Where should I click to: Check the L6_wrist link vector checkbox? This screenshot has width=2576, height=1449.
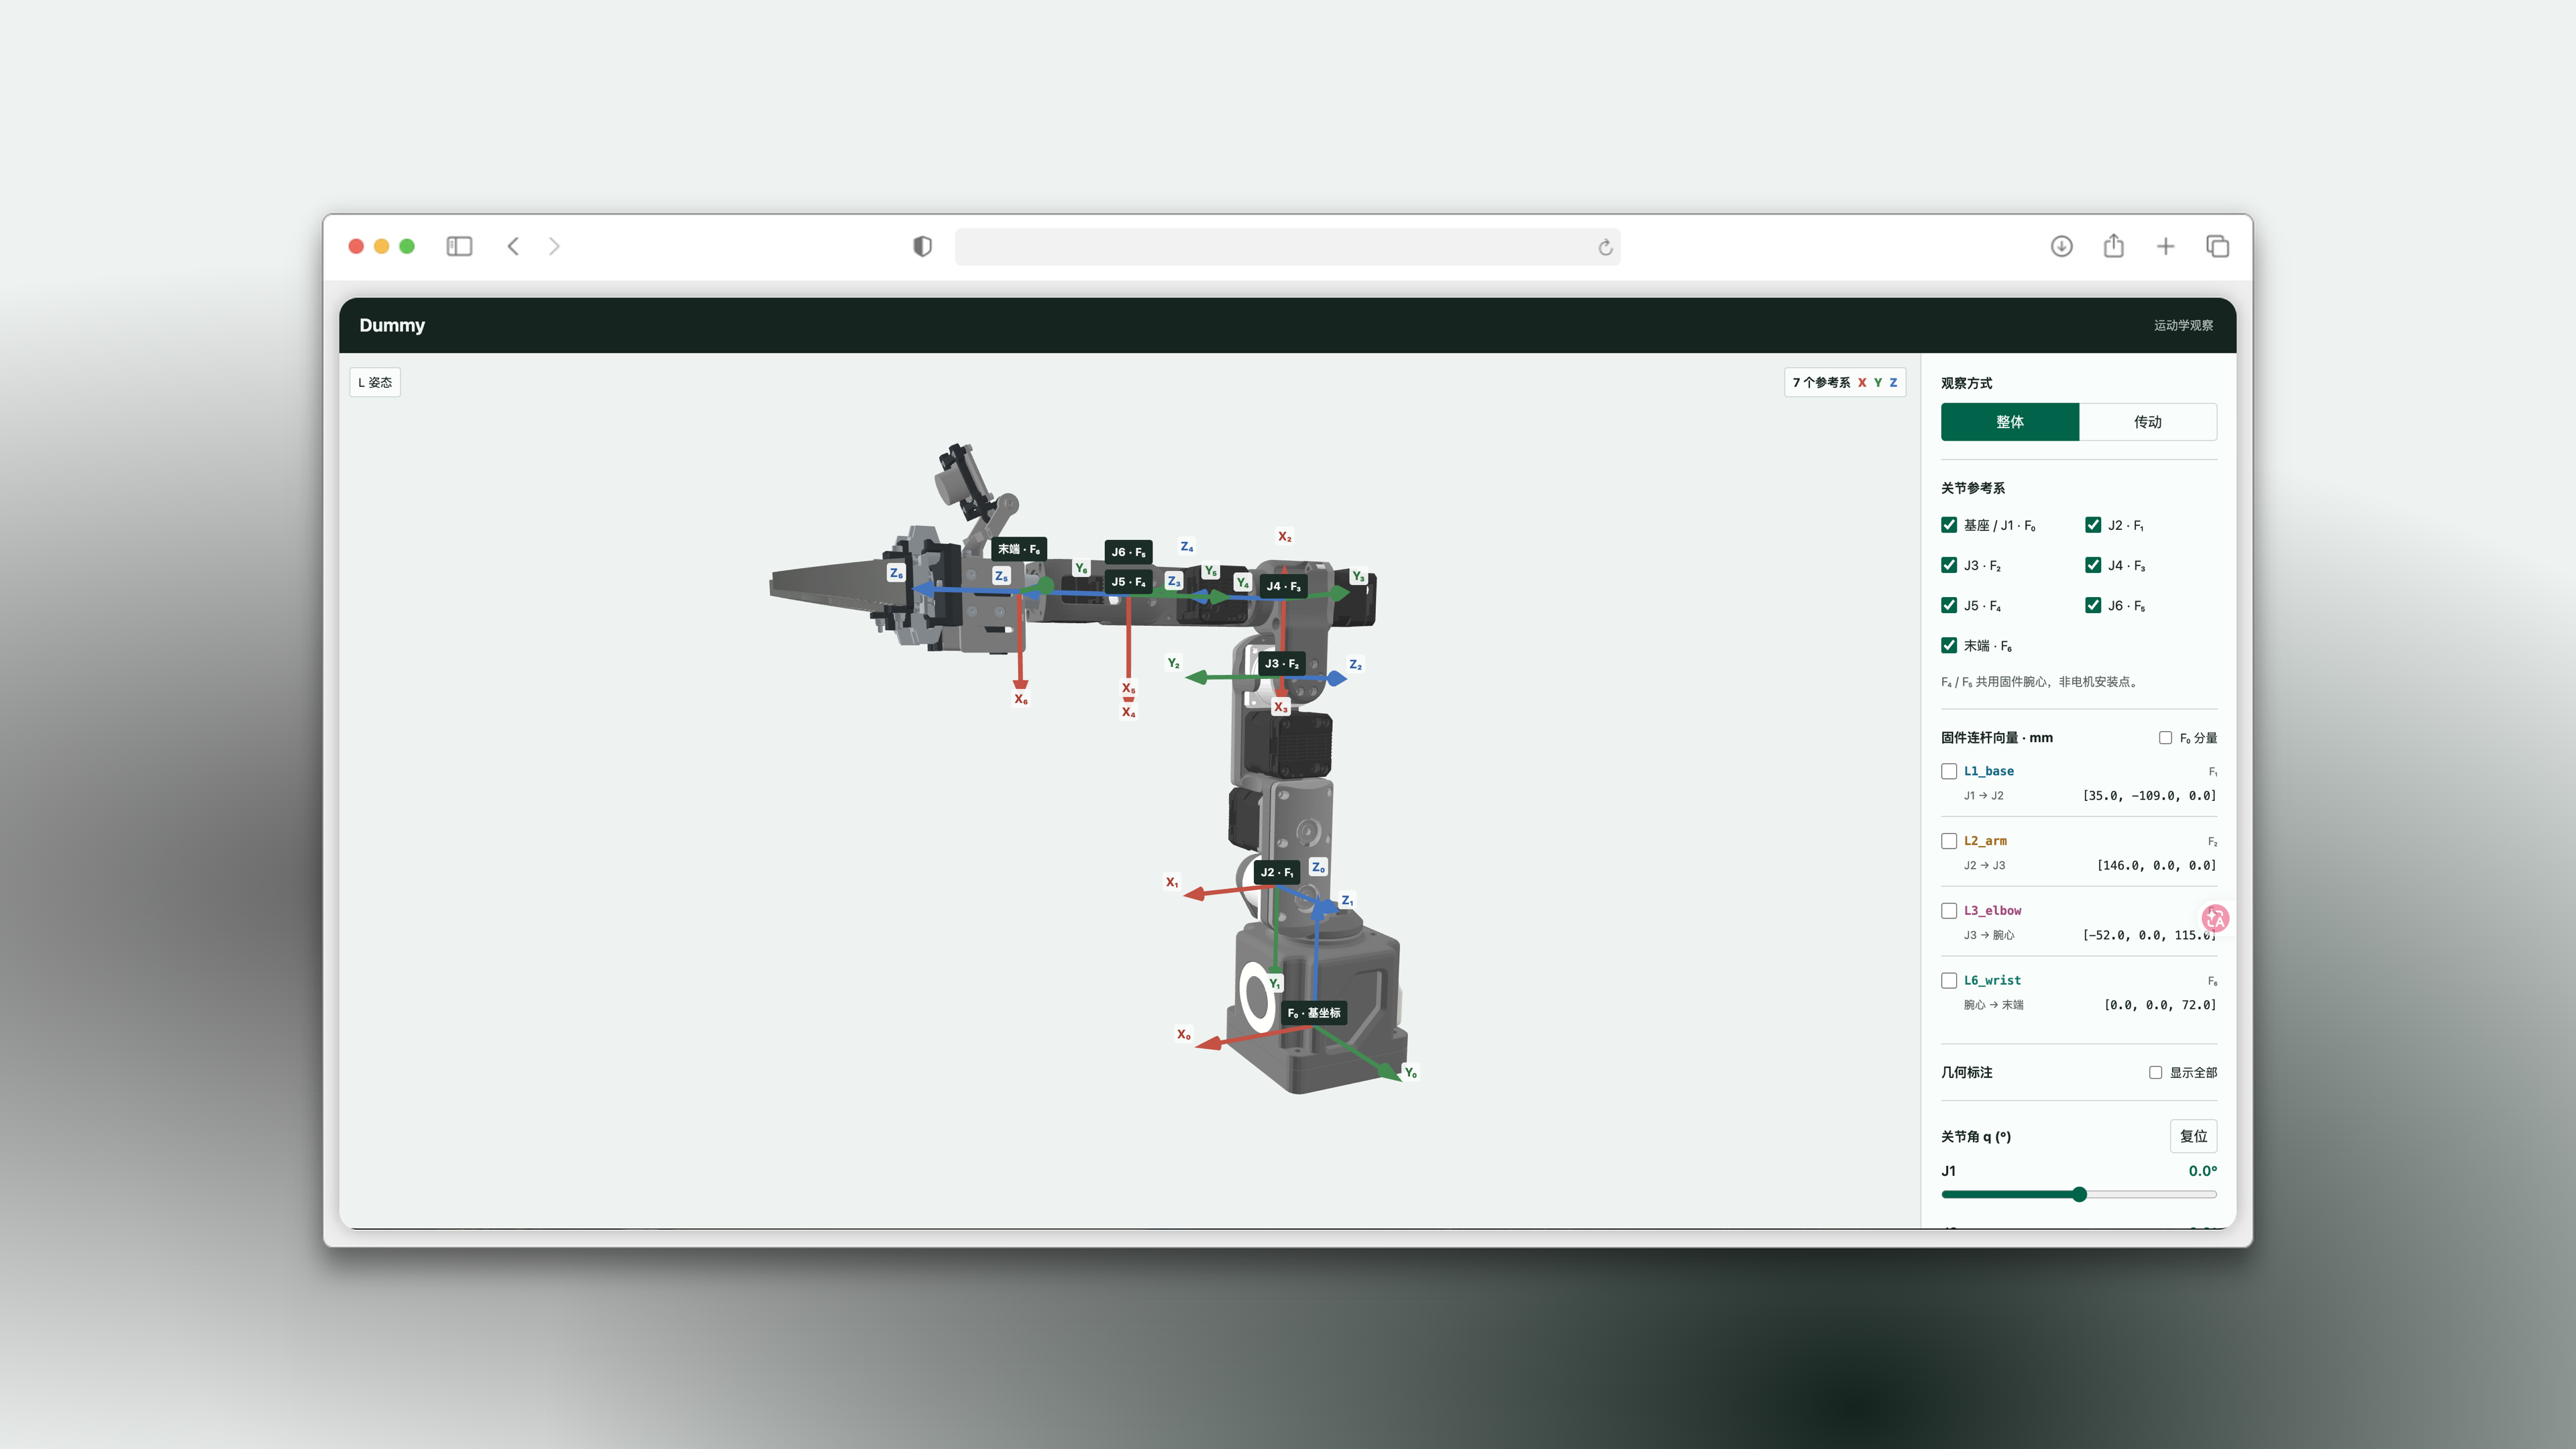tap(1949, 981)
